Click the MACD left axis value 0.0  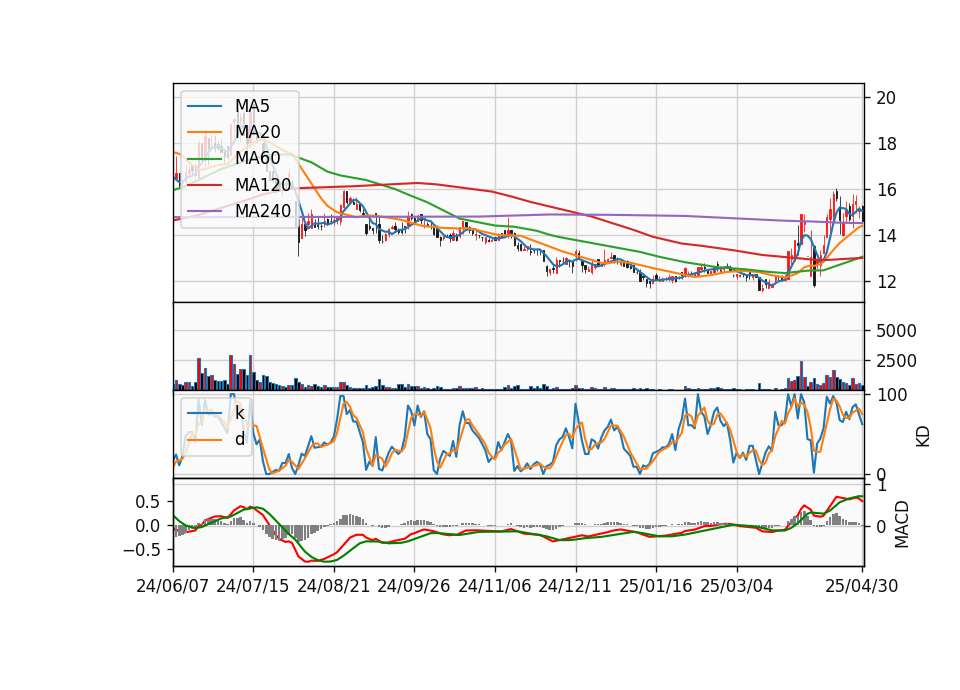point(146,526)
